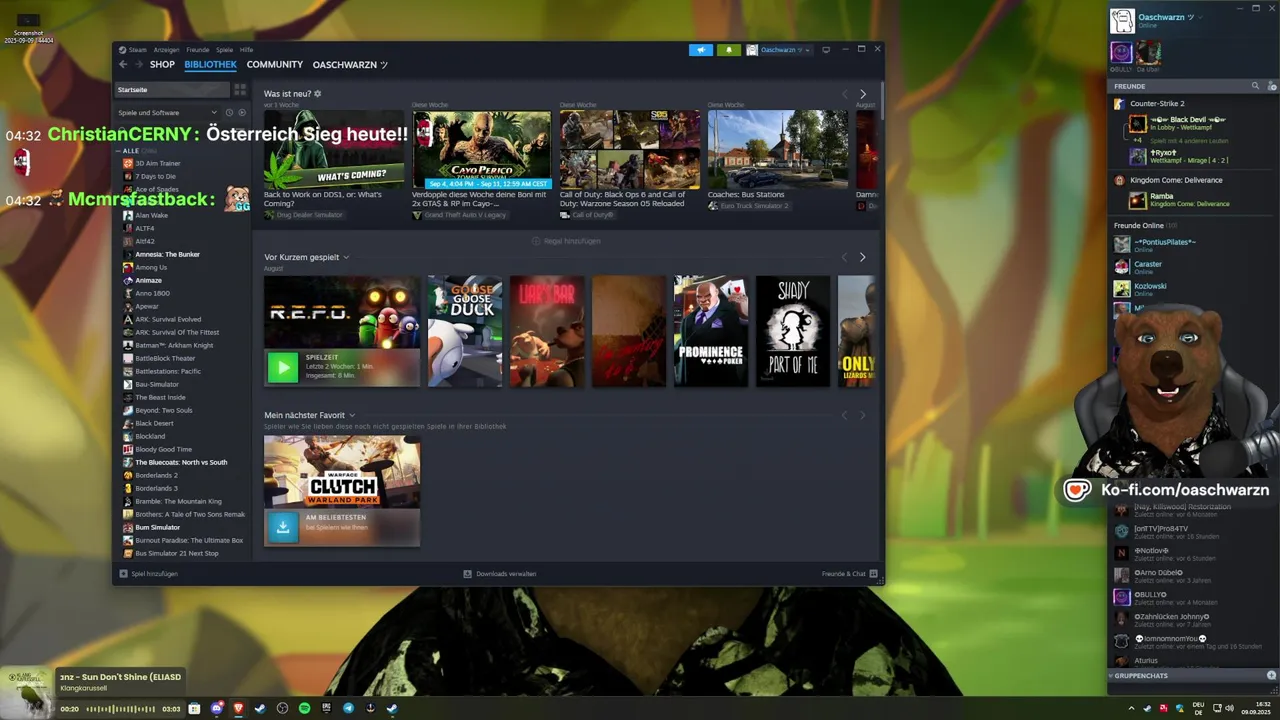The width and height of the screenshot is (1280, 720).
Task: Open Epic Games launcher from the taskbar
Action: point(326,708)
